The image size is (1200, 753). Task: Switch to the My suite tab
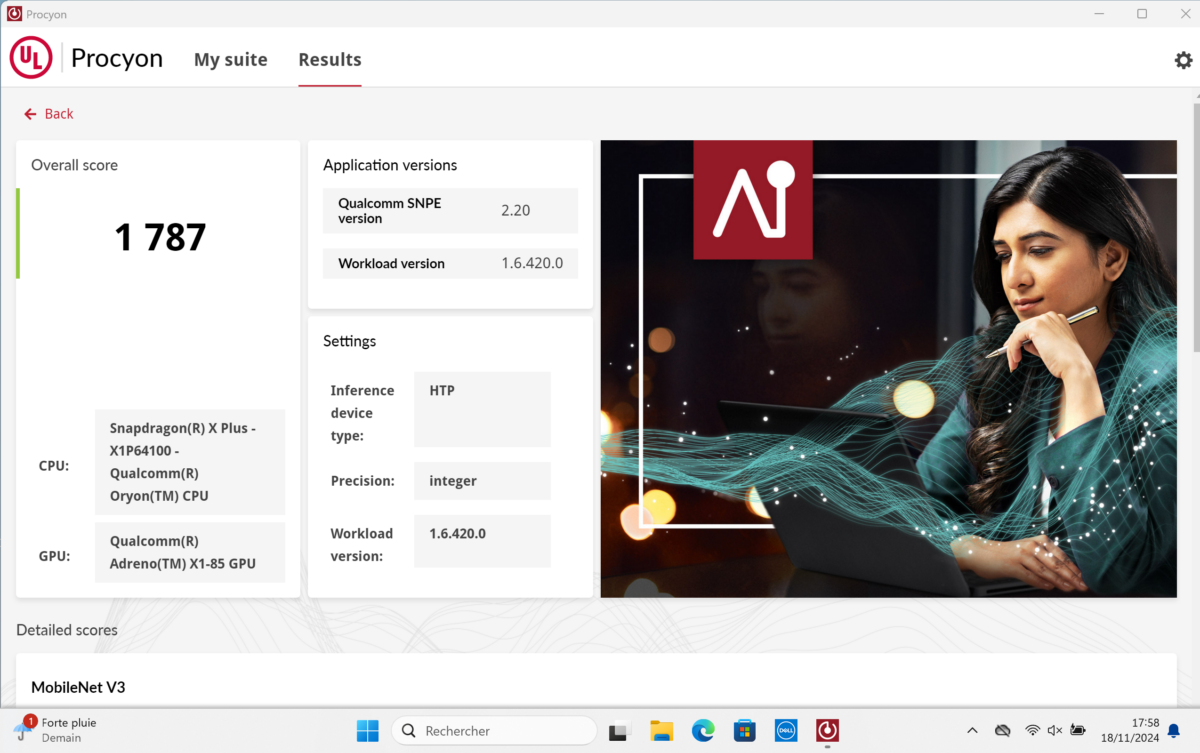pyautogui.click(x=230, y=60)
